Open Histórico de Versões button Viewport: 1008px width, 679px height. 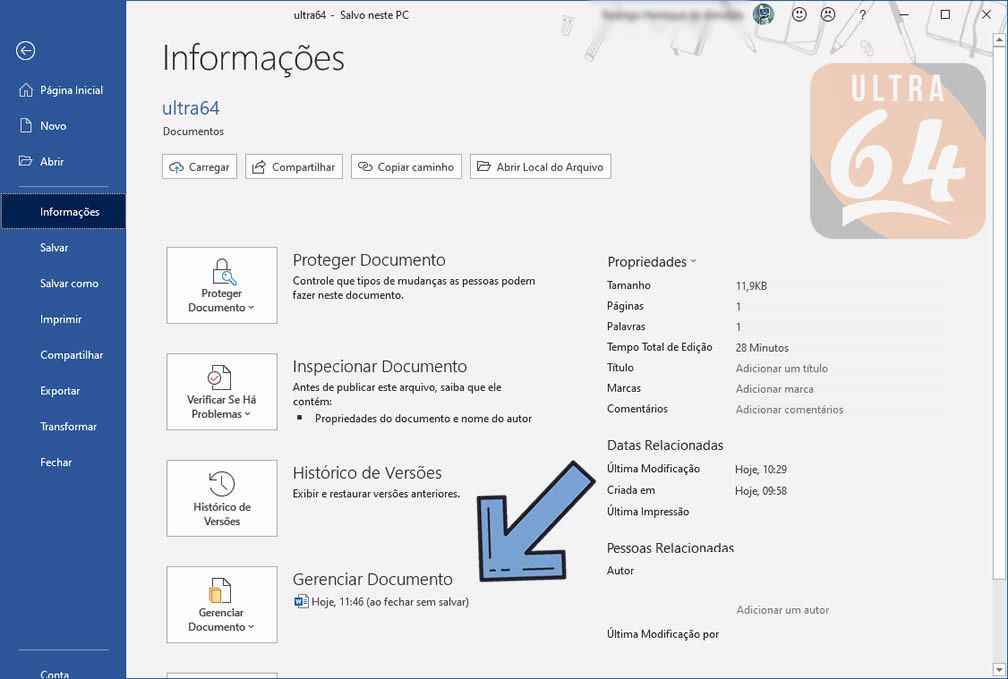(x=222, y=498)
